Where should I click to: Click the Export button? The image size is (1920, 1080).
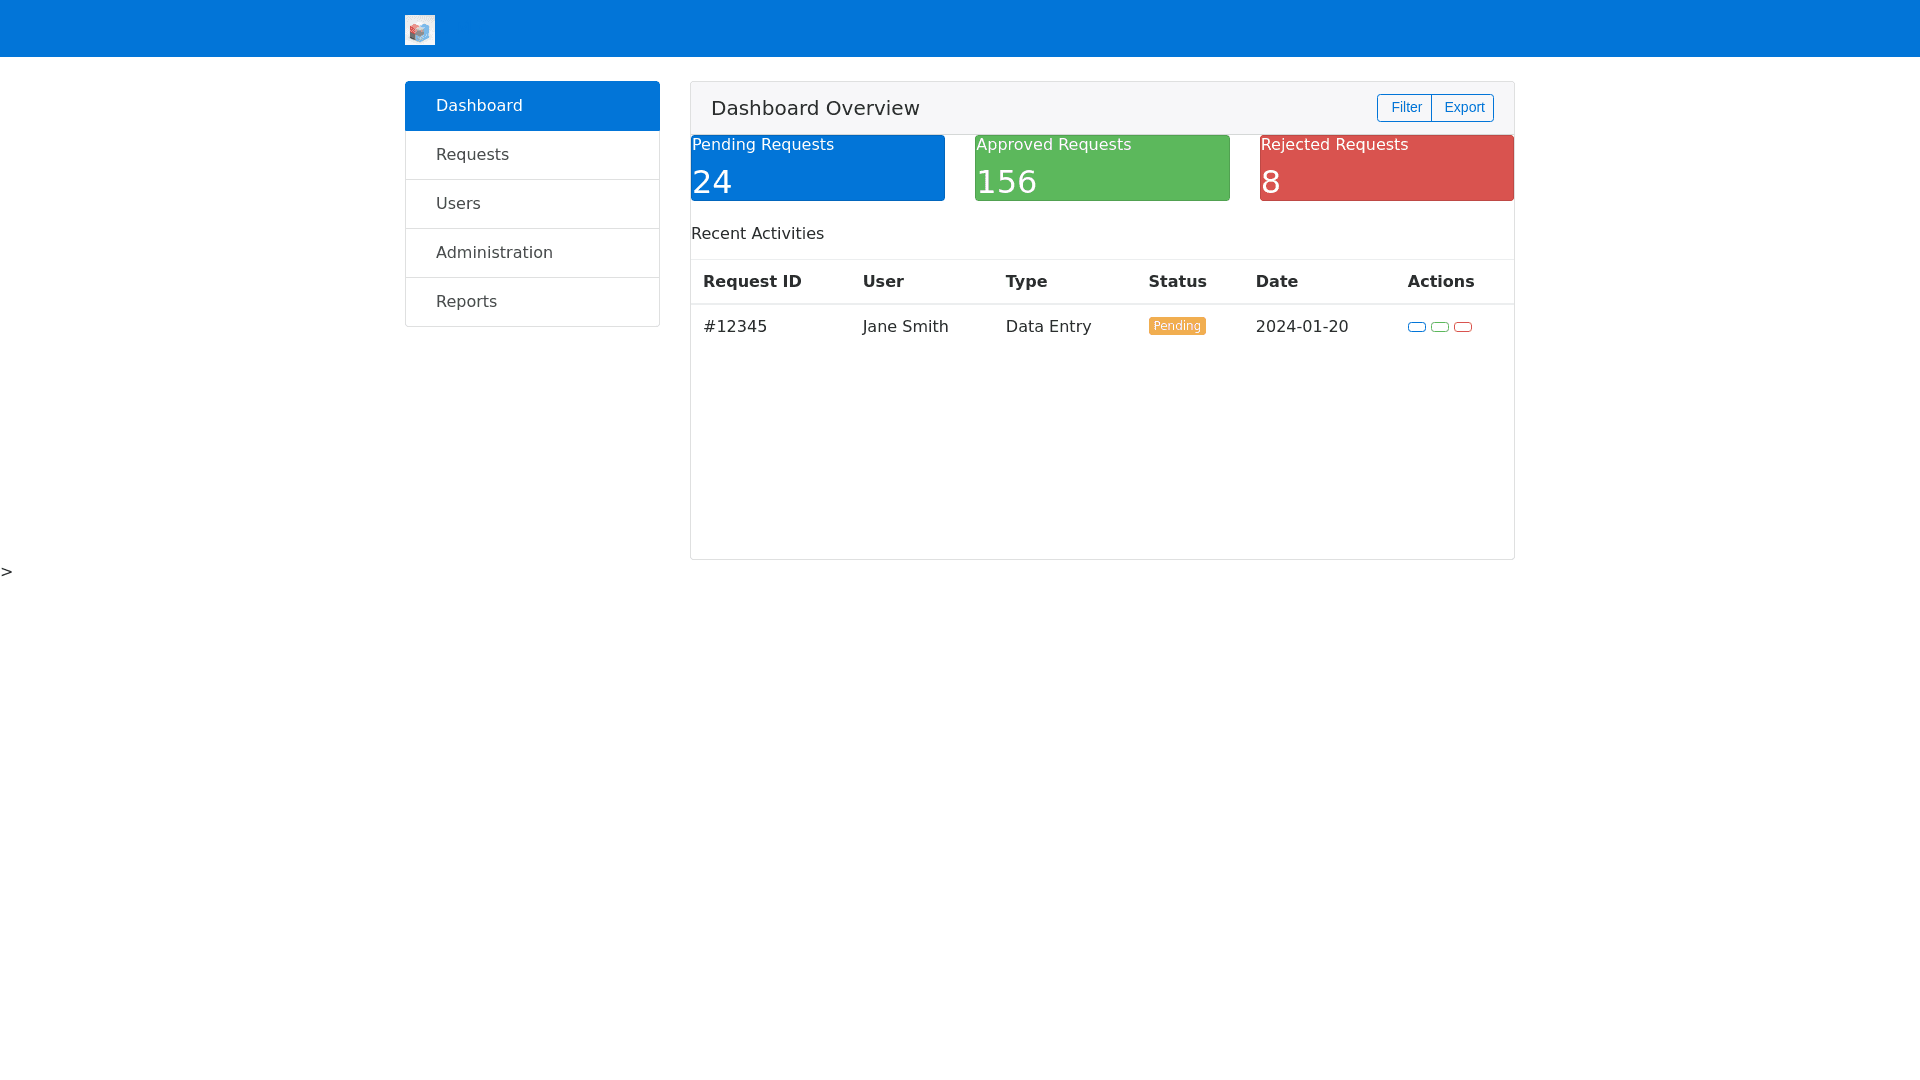(1463, 108)
